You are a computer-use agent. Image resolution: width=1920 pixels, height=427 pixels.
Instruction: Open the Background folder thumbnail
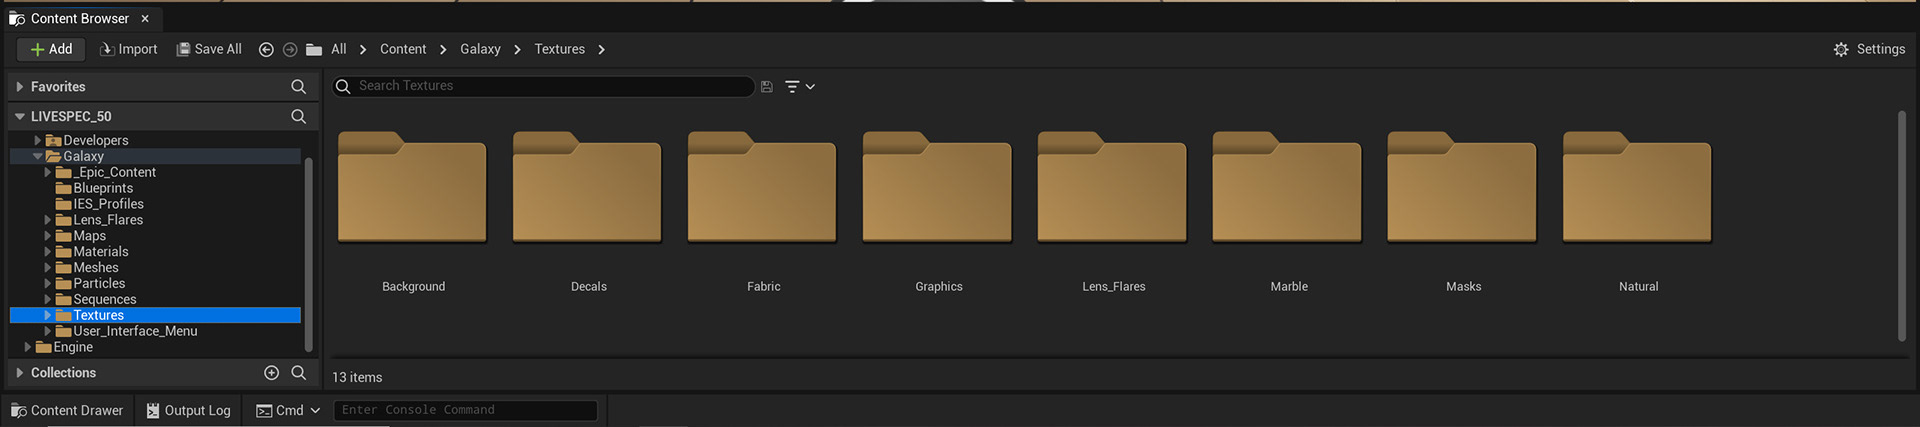412,187
